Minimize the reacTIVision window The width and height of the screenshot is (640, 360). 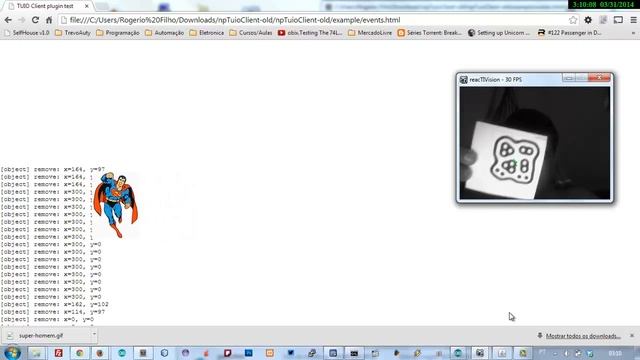click(569, 78)
